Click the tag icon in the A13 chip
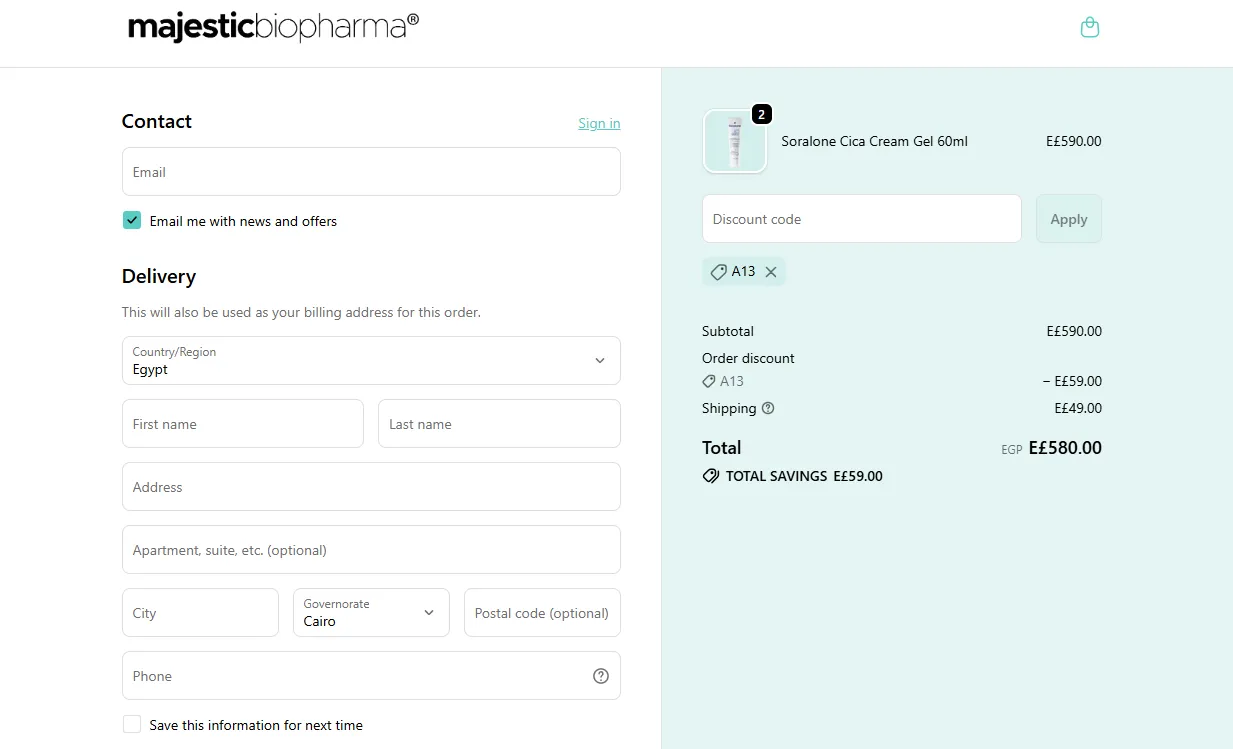This screenshot has width=1233, height=749. (x=718, y=272)
